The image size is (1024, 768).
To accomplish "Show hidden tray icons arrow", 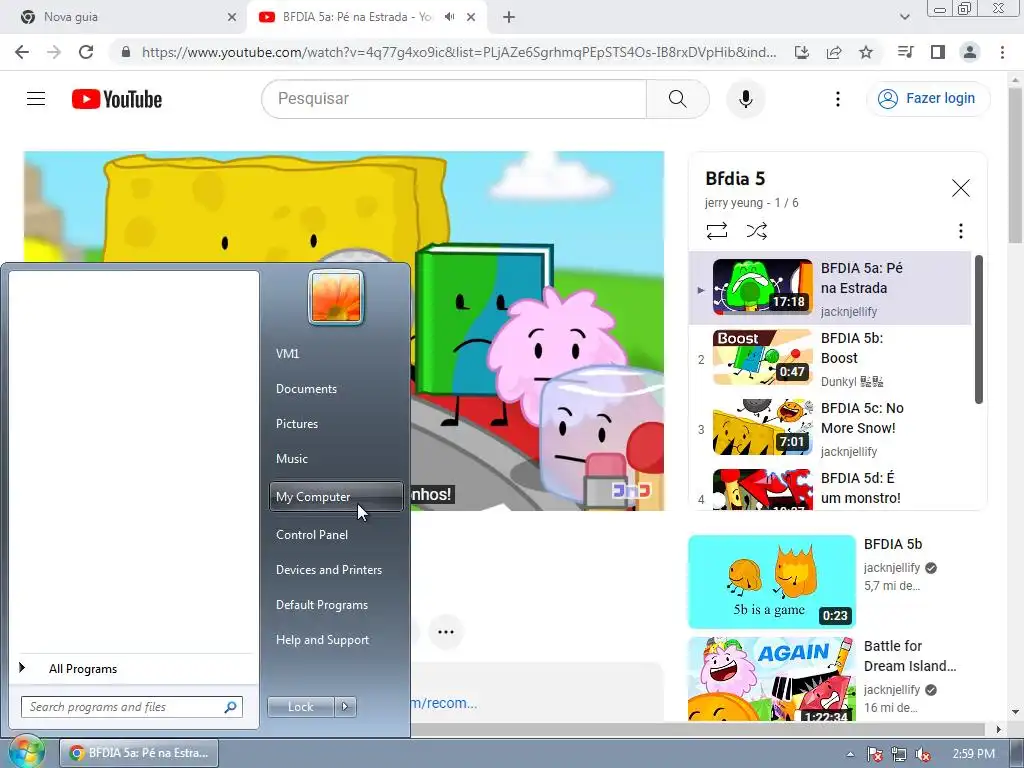I will pyautogui.click(x=850, y=754).
